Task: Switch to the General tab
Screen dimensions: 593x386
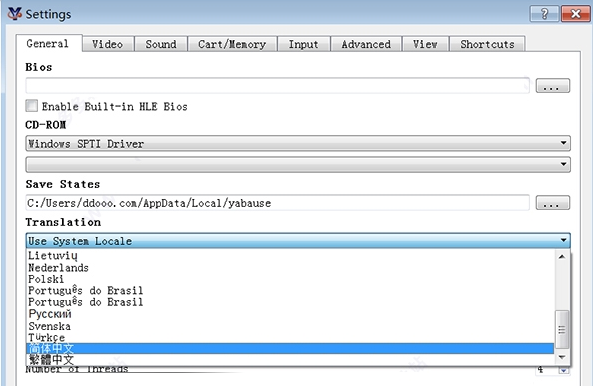Action: [48, 43]
